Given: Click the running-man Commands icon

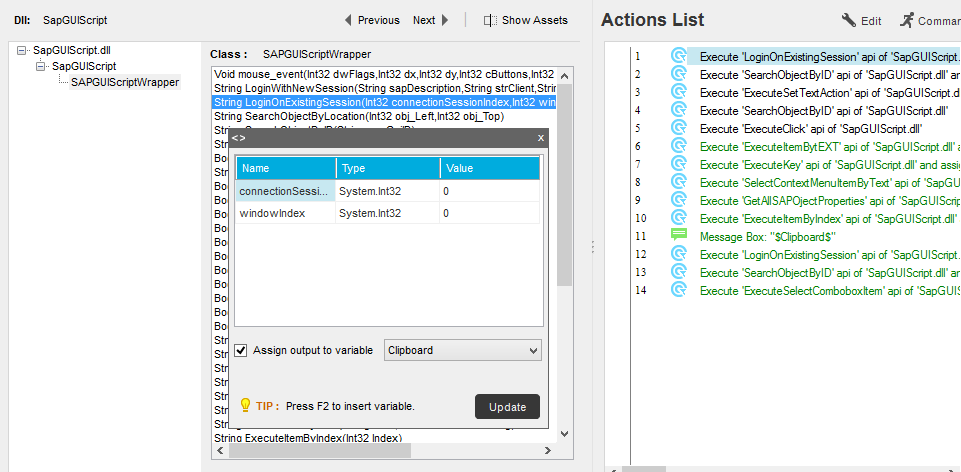Looking at the screenshot, I should [x=907, y=20].
